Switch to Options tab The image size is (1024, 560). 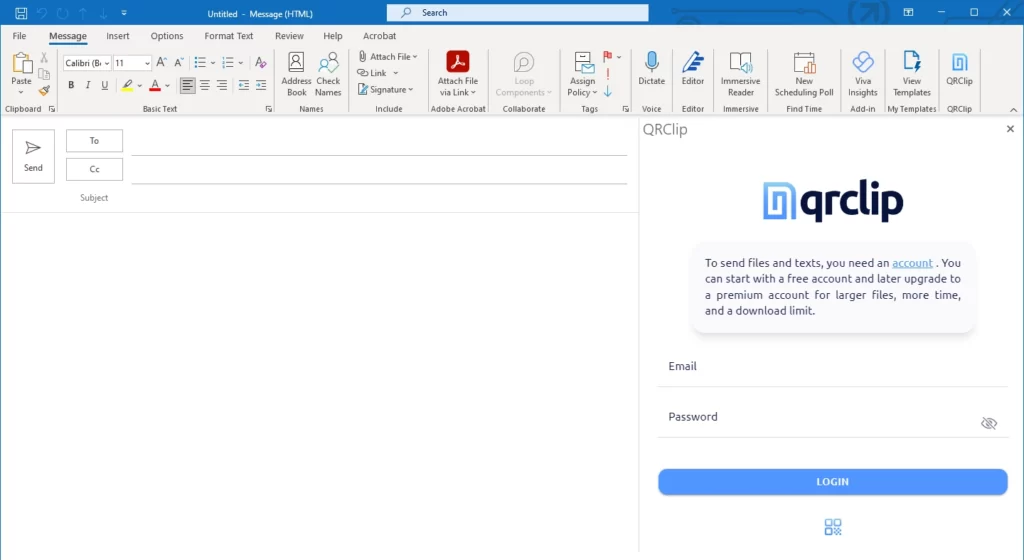[x=167, y=36]
